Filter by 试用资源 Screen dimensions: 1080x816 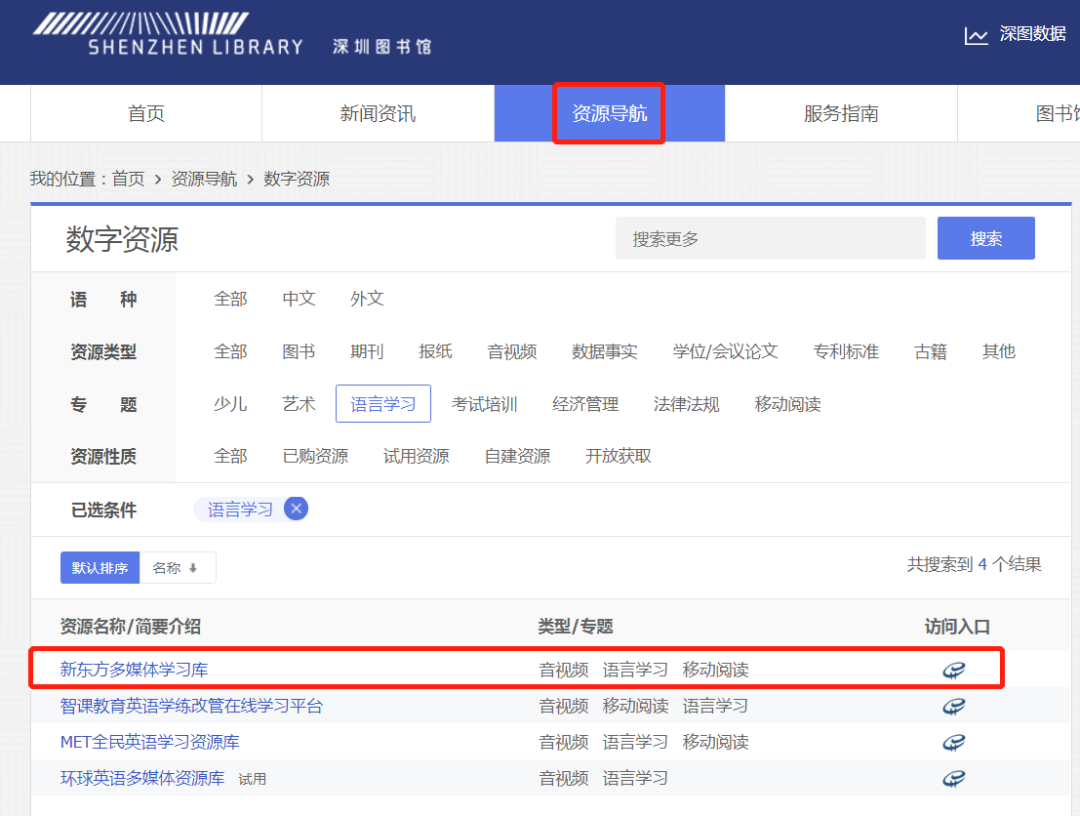(x=417, y=456)
